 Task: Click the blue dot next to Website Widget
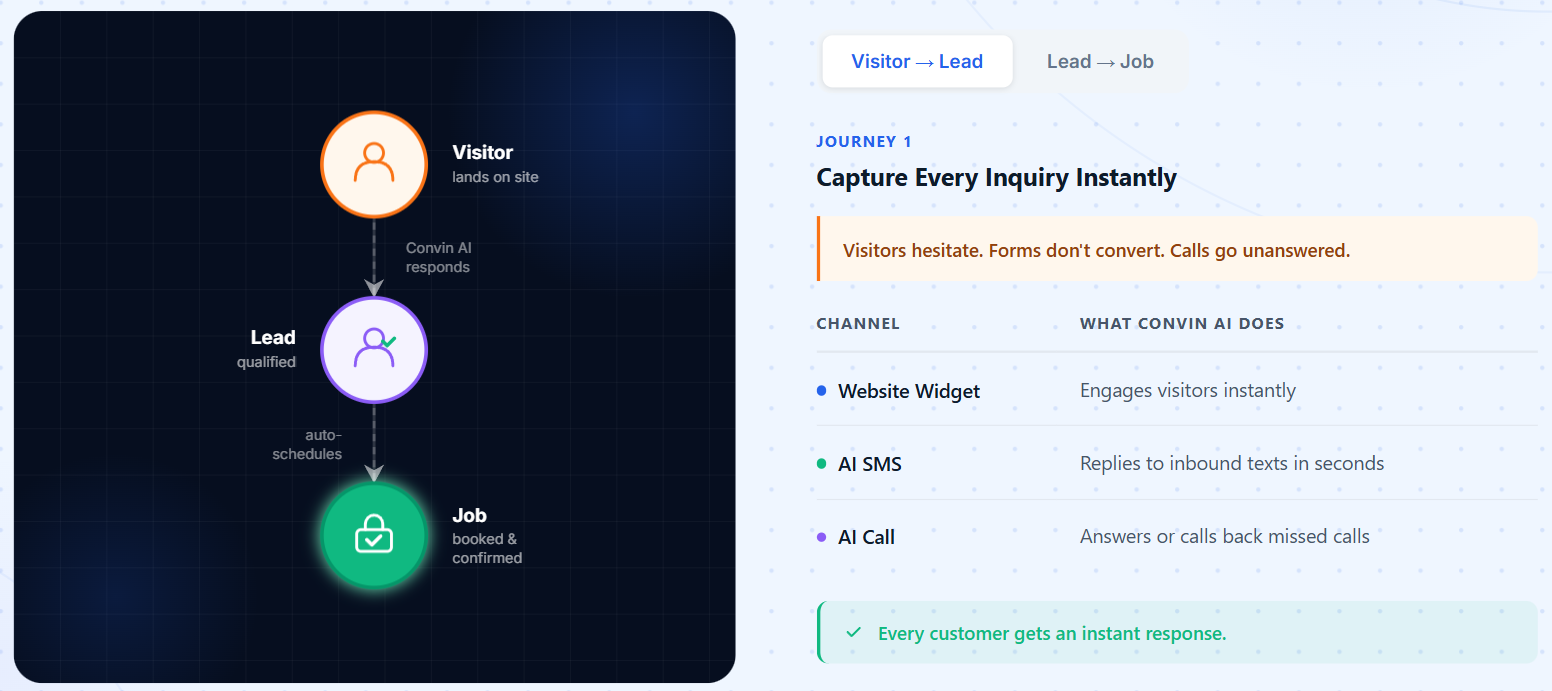coord(822,391)
